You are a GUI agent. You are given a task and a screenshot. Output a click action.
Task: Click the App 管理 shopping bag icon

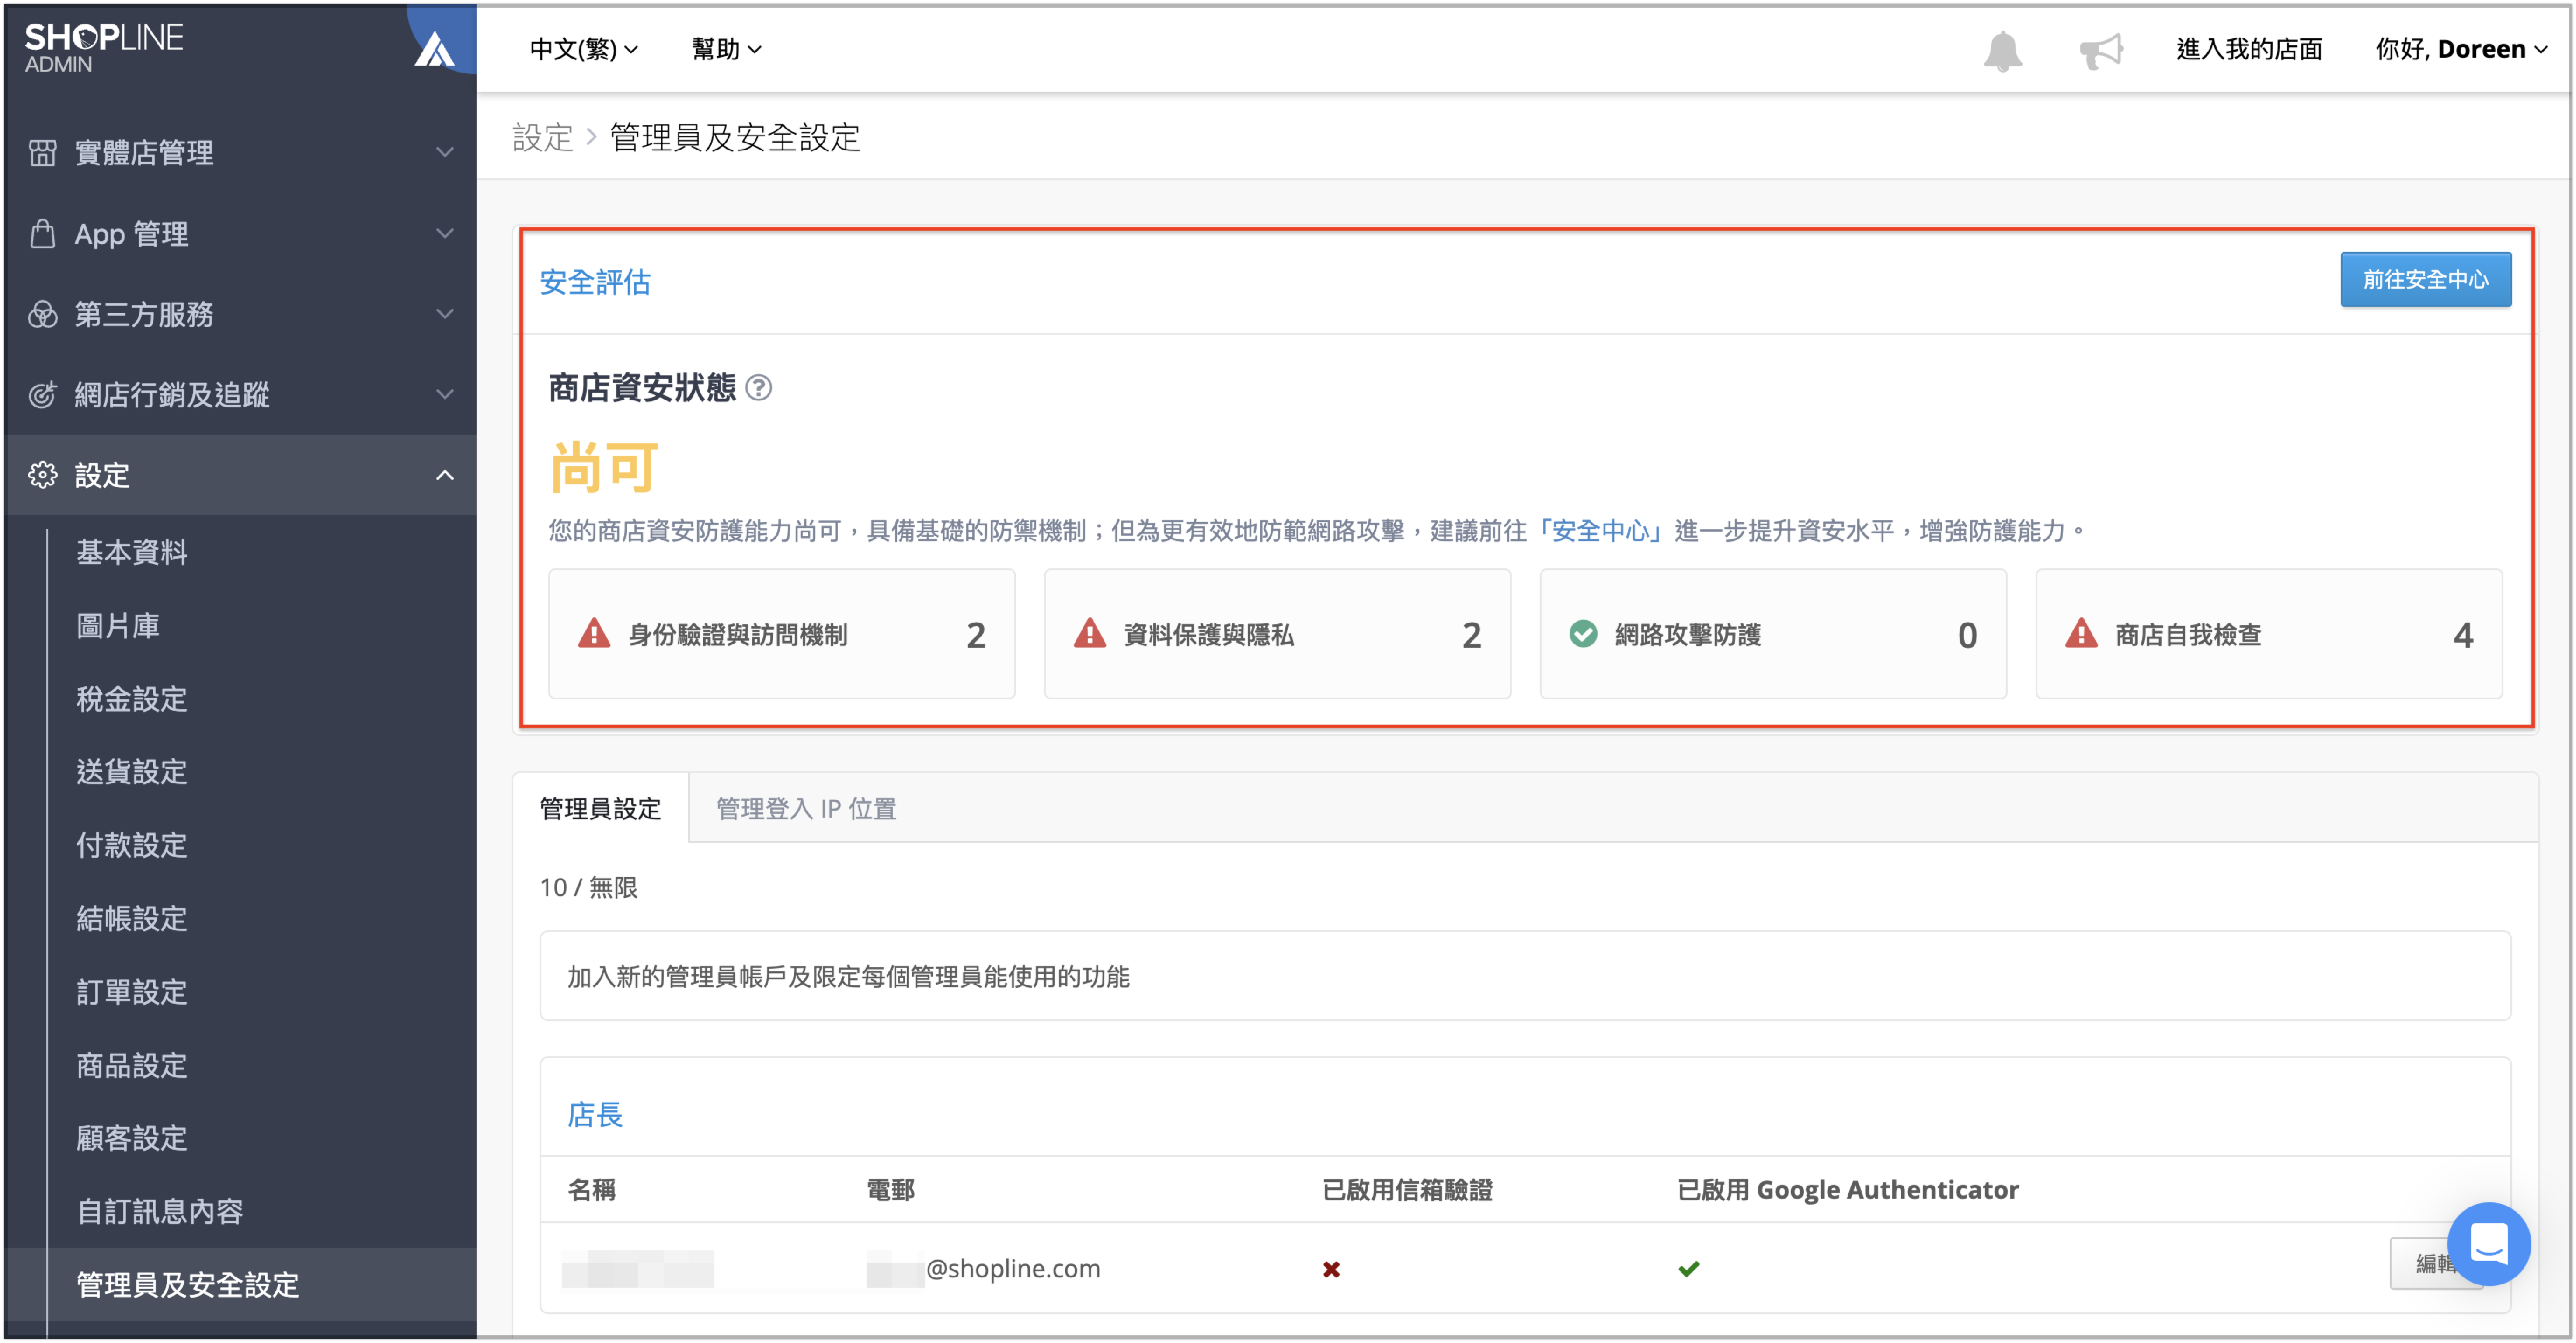pyautogui.click(x=42, y=233)
